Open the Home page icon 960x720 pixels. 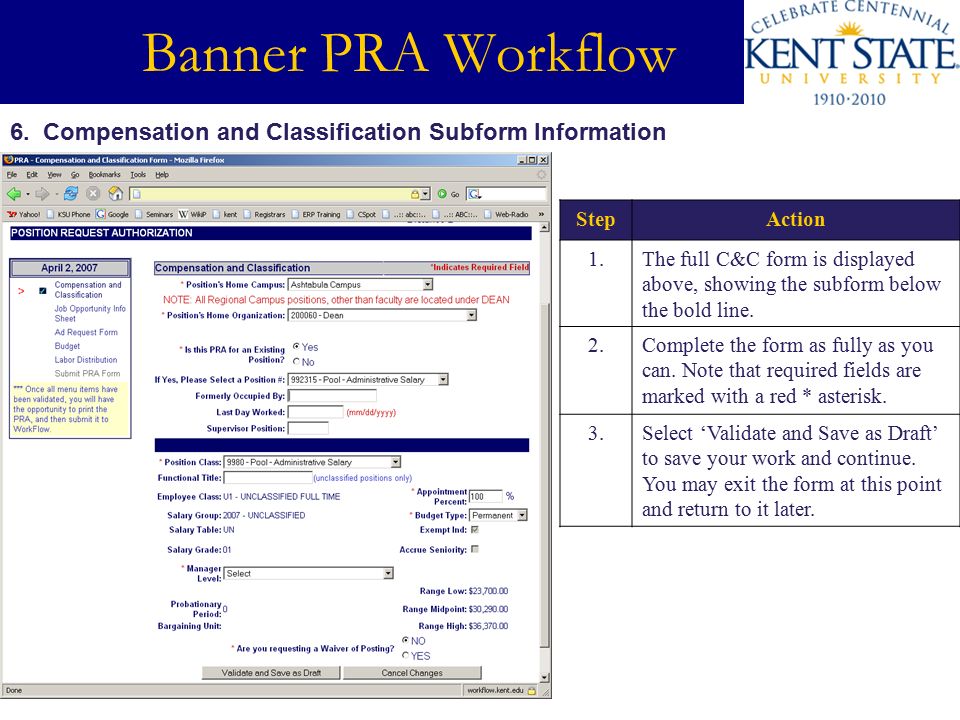coord(116,194)
